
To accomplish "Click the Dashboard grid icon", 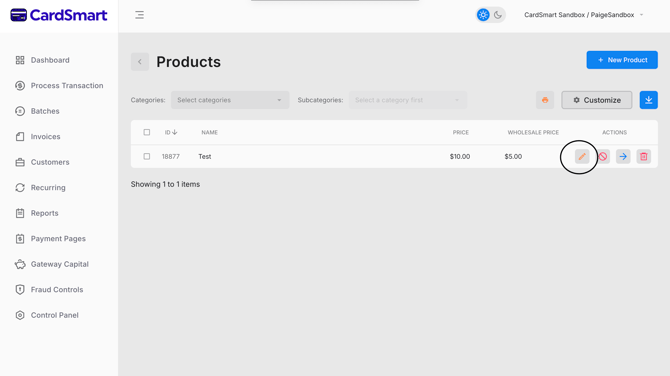I will (x=20, y=60).
